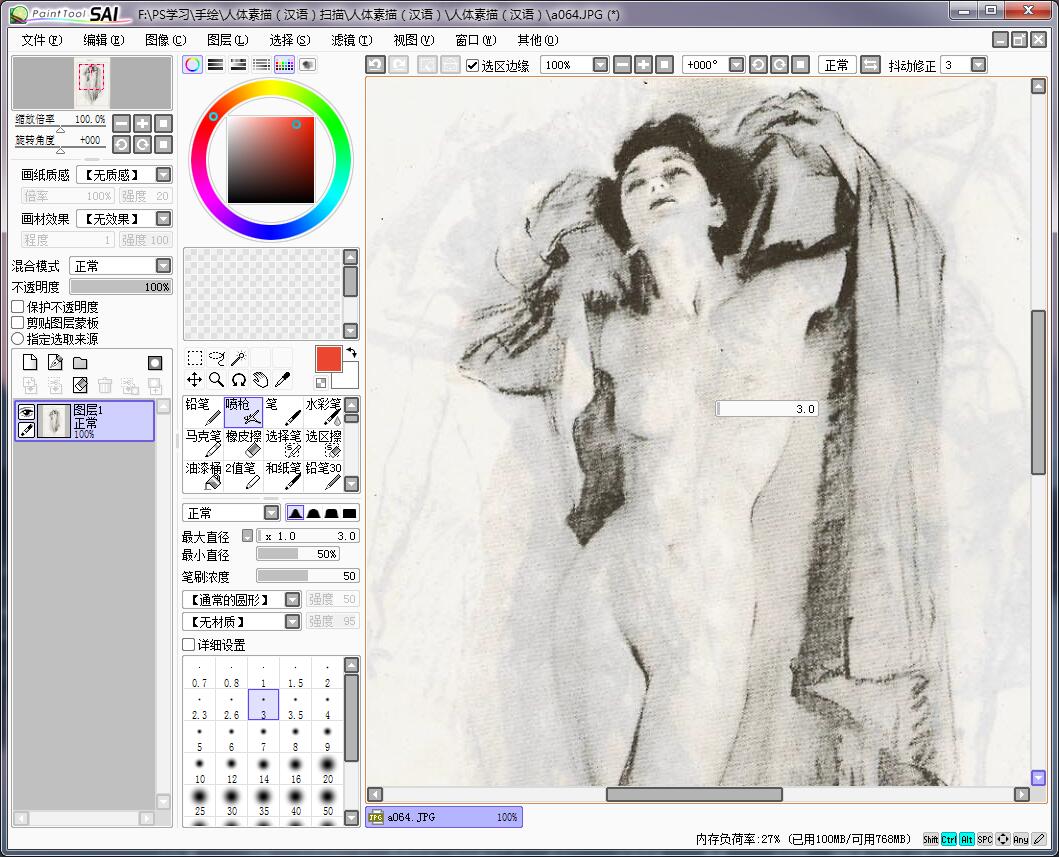The image size is (1059, 857).
Task: Choose the 油漆桶 paint bucket tool
Action: click(203, 475)
